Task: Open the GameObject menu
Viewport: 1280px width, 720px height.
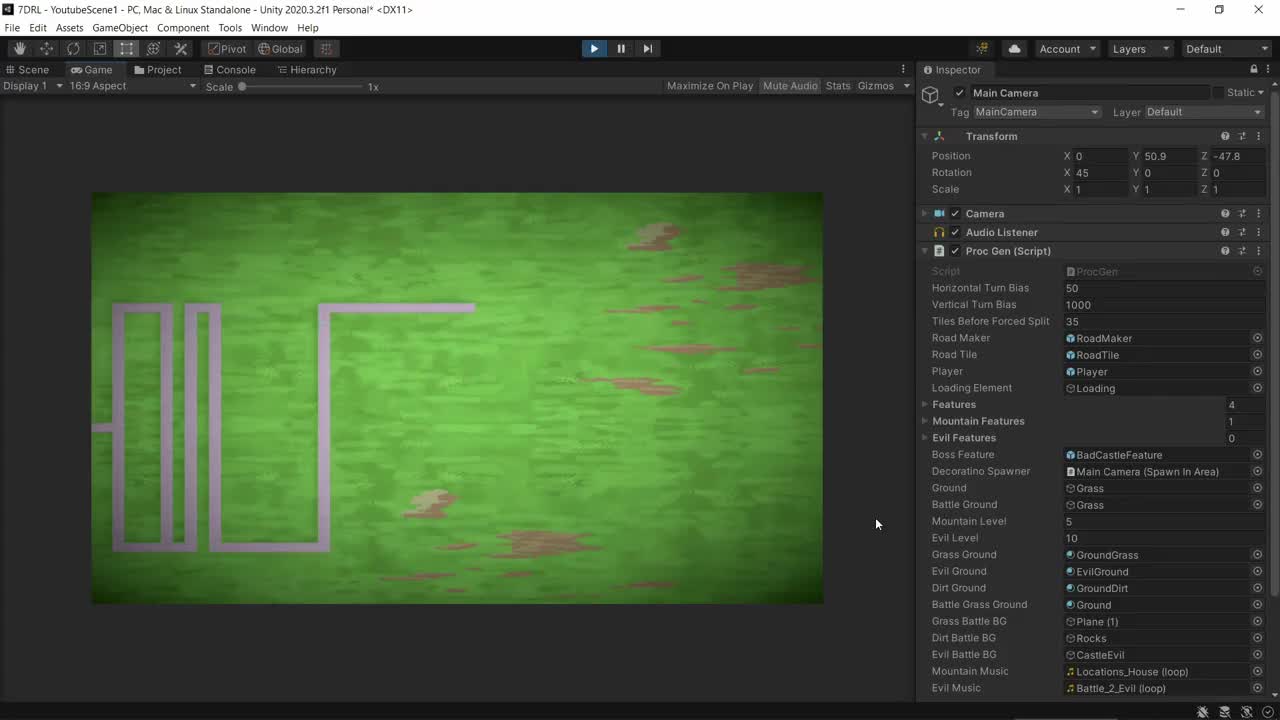Action: (x=120, y=28)
